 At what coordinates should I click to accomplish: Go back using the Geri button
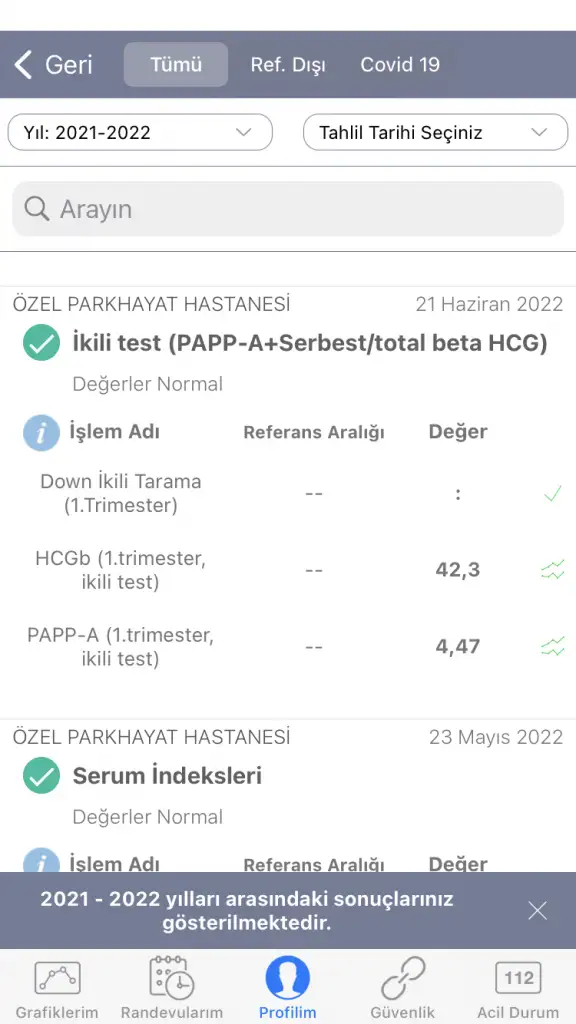point(54,65)
